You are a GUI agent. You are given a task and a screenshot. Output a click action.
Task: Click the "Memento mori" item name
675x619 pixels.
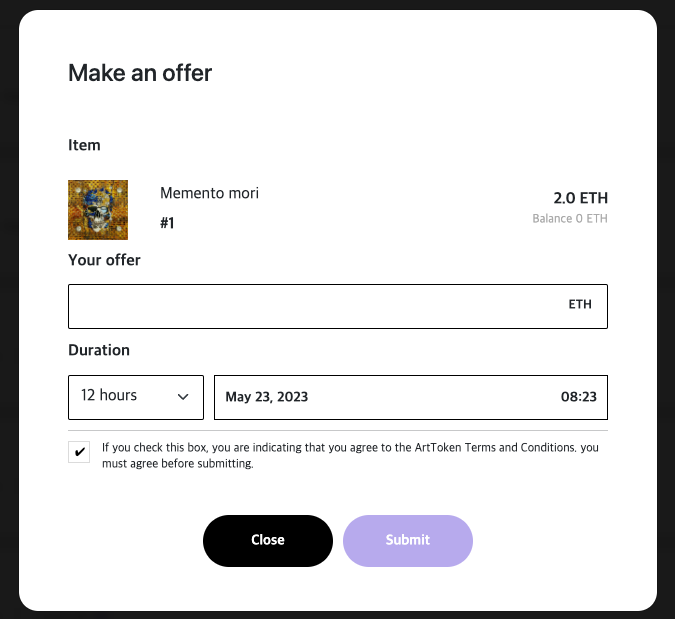pyautogui.click(x=209, y=193)
